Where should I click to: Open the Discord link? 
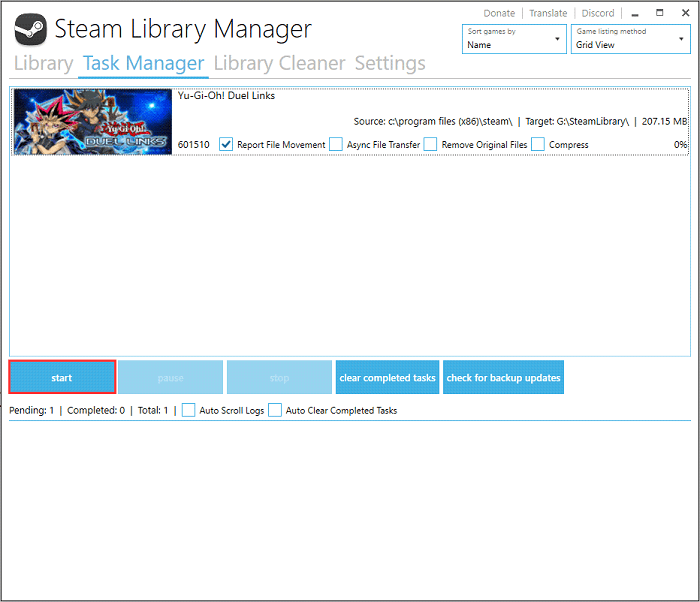[x=598, y=13]
